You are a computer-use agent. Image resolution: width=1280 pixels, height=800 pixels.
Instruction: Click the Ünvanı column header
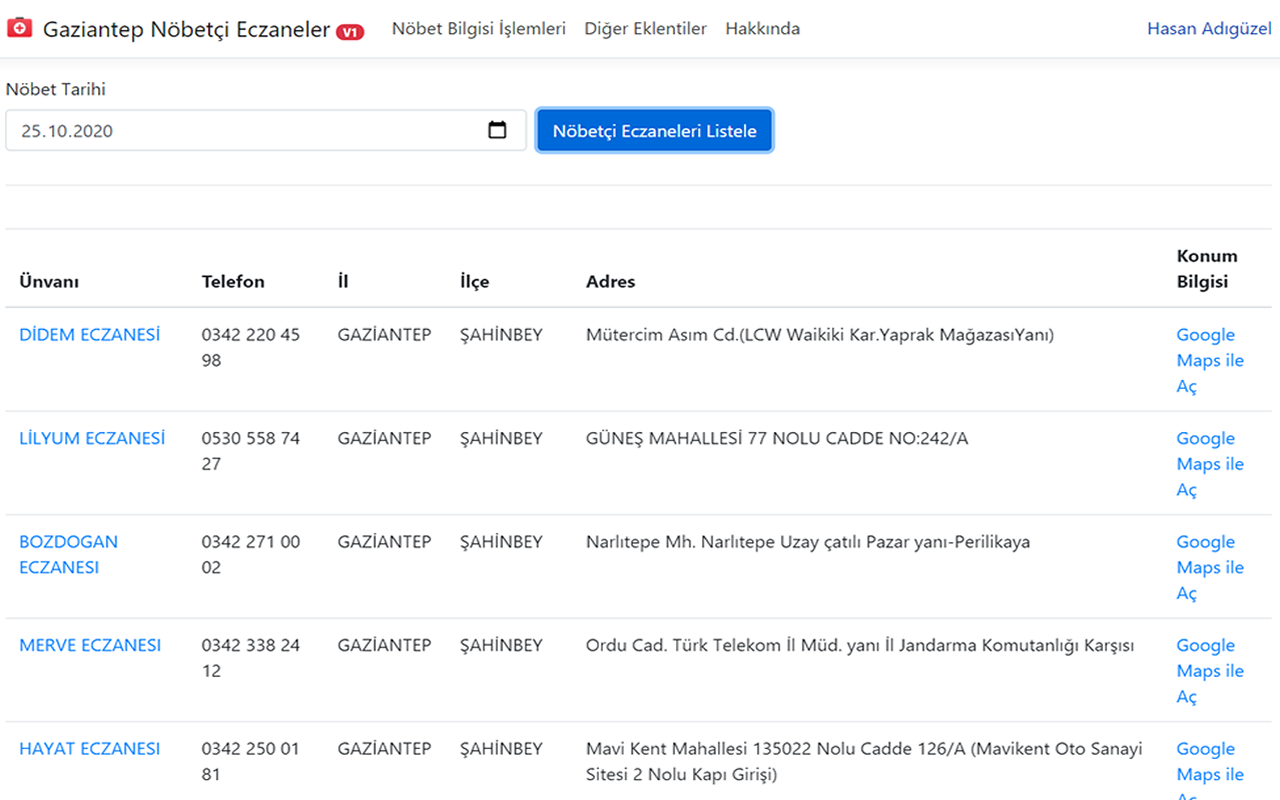(x=49, y=282)
